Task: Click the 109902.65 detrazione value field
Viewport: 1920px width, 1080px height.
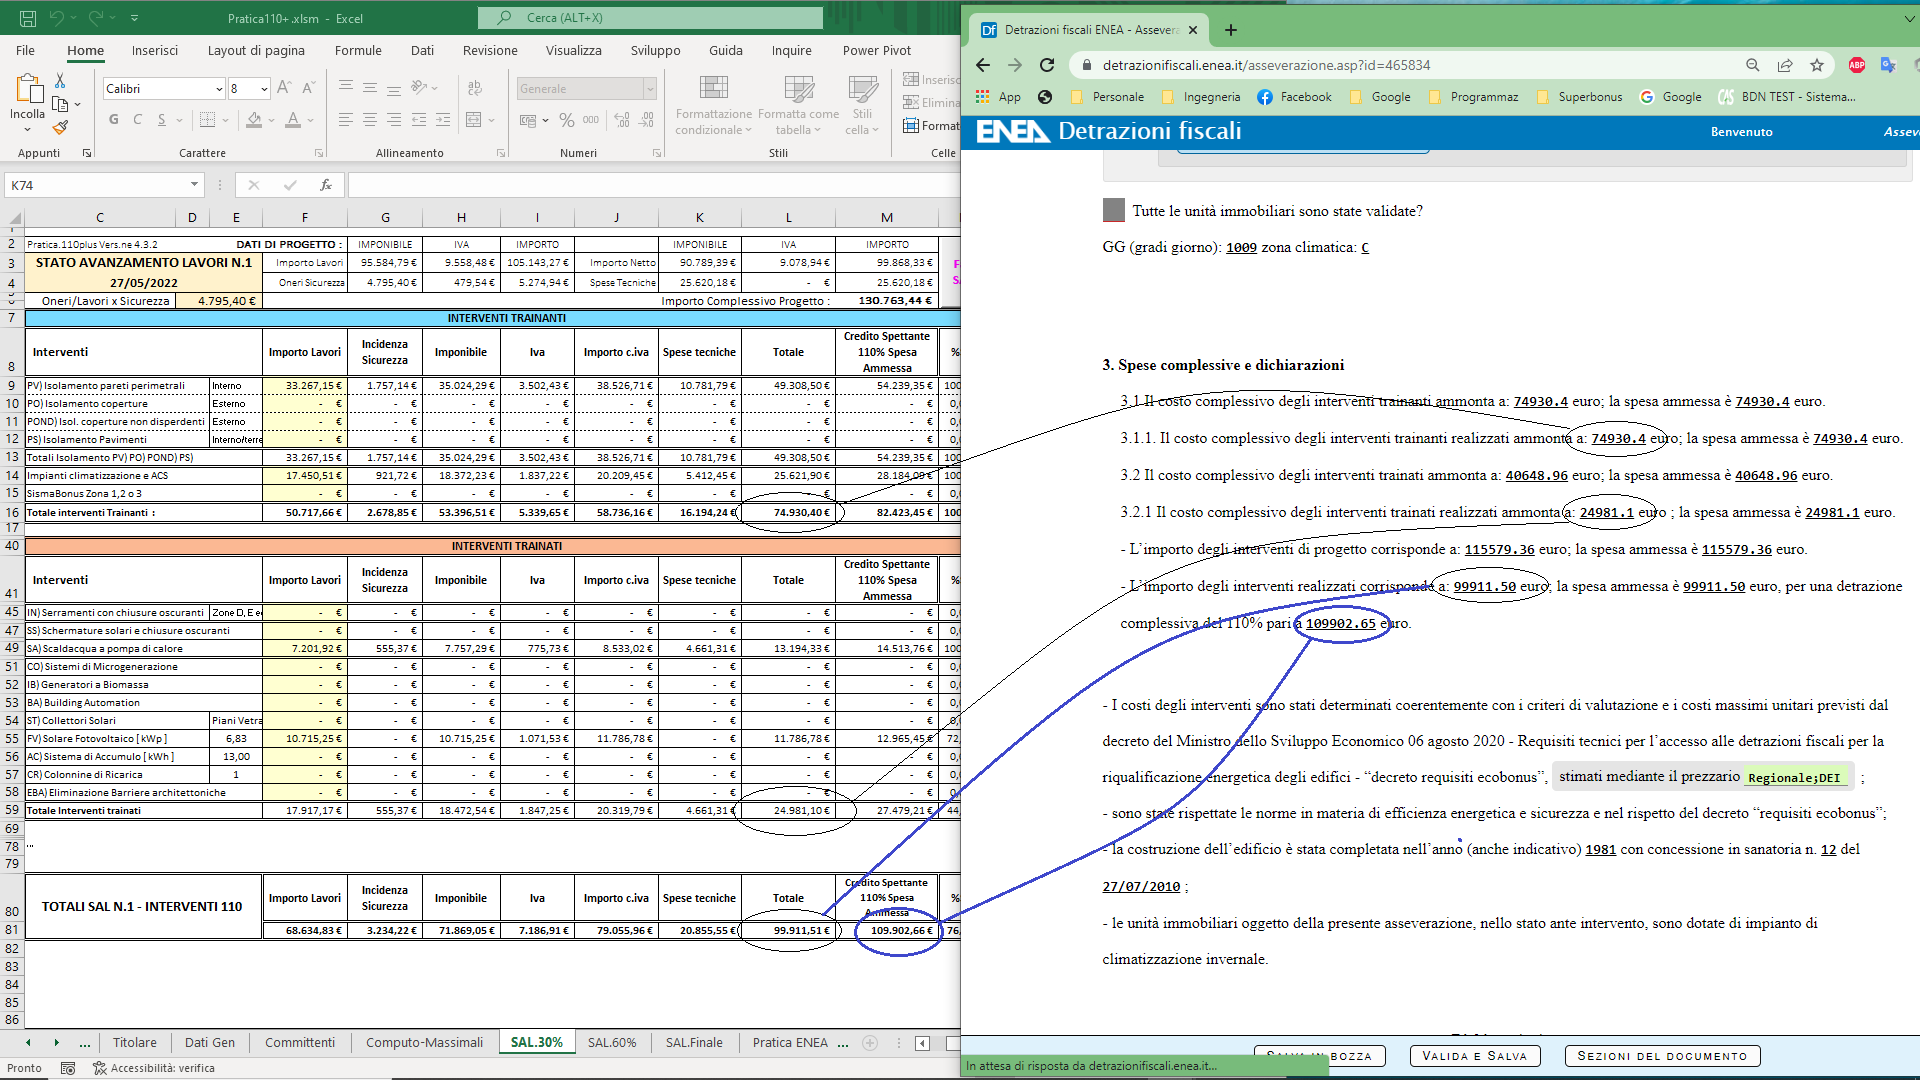Action: point(1340,623)
